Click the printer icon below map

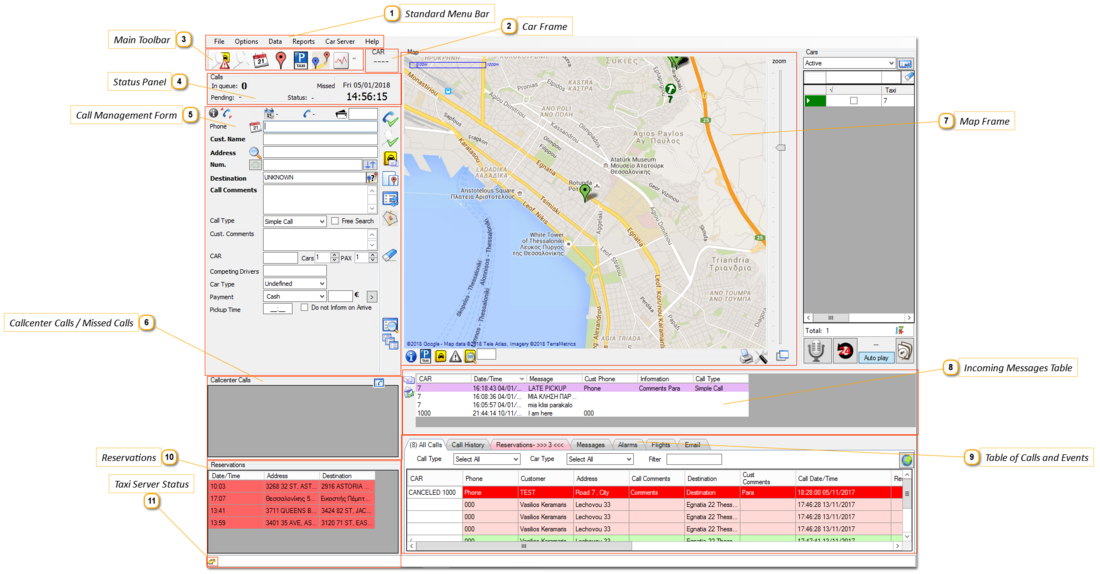click(x=746, y=356)
